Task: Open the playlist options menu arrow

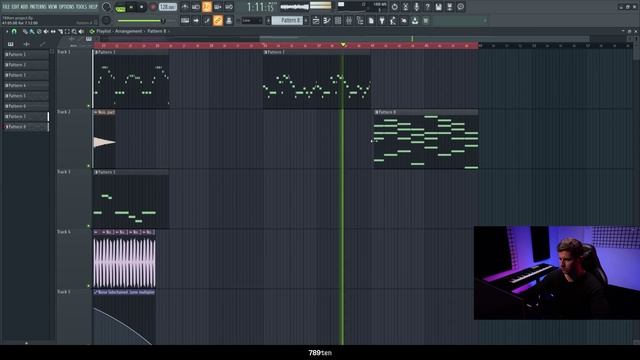Action: 7,31
